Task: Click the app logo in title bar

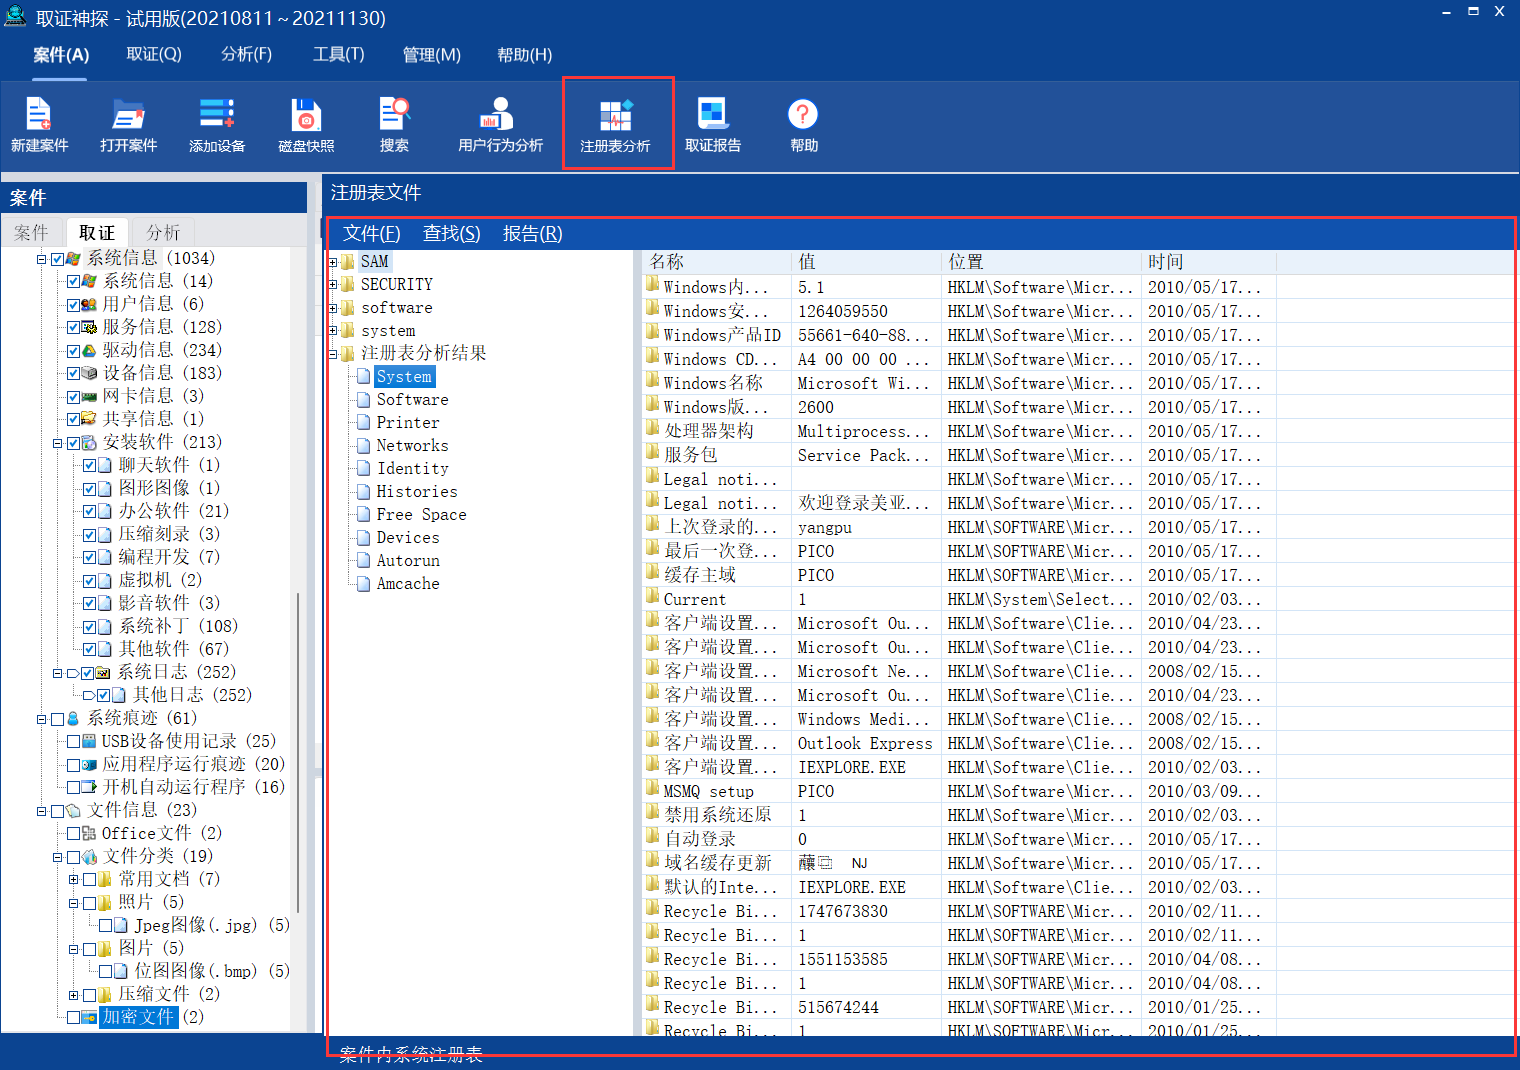Action: point(15,15)
